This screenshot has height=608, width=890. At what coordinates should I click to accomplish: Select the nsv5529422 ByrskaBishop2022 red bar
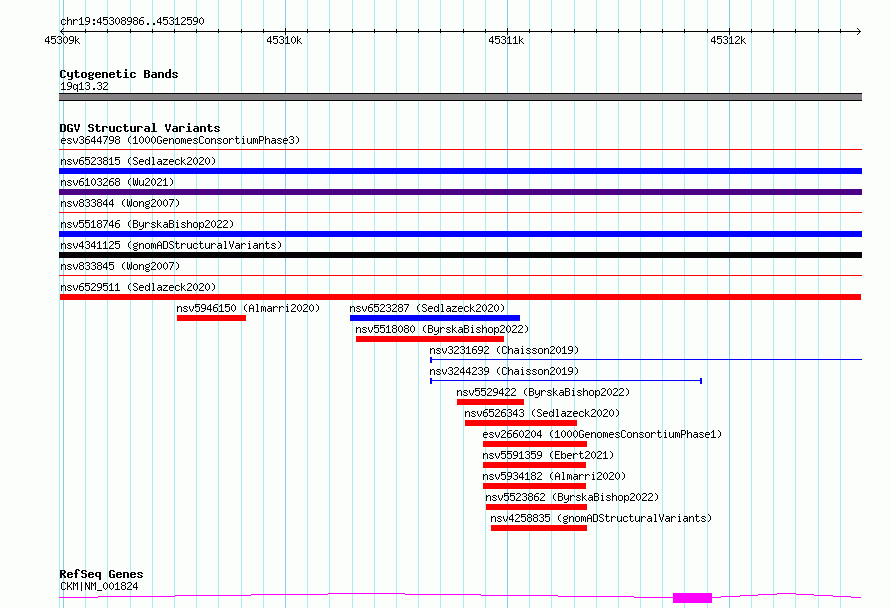[x=490, y=402]
